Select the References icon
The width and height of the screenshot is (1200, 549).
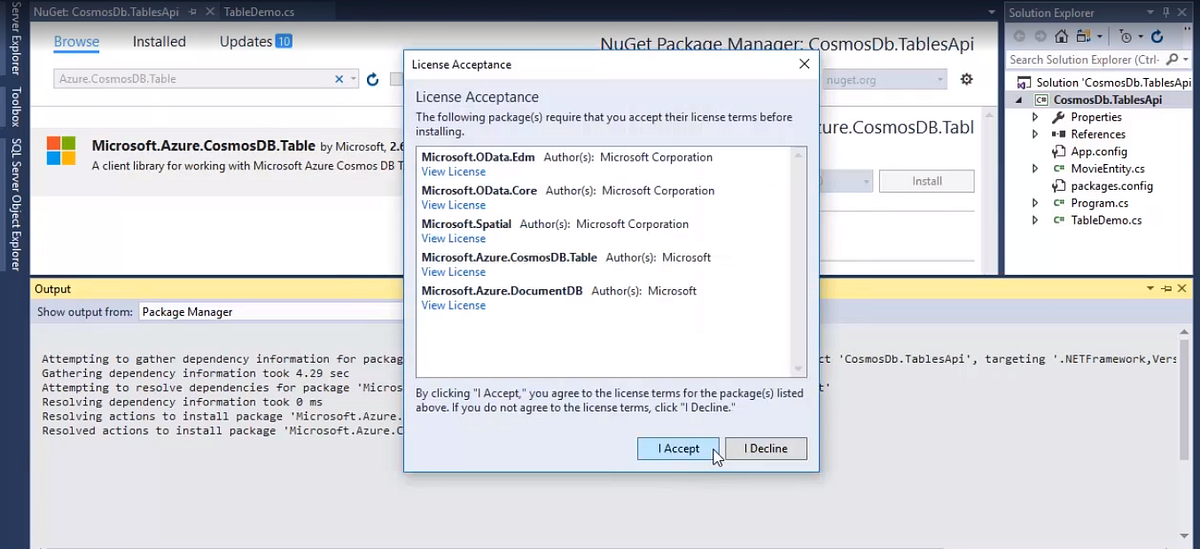click(x=1059, y=134)
